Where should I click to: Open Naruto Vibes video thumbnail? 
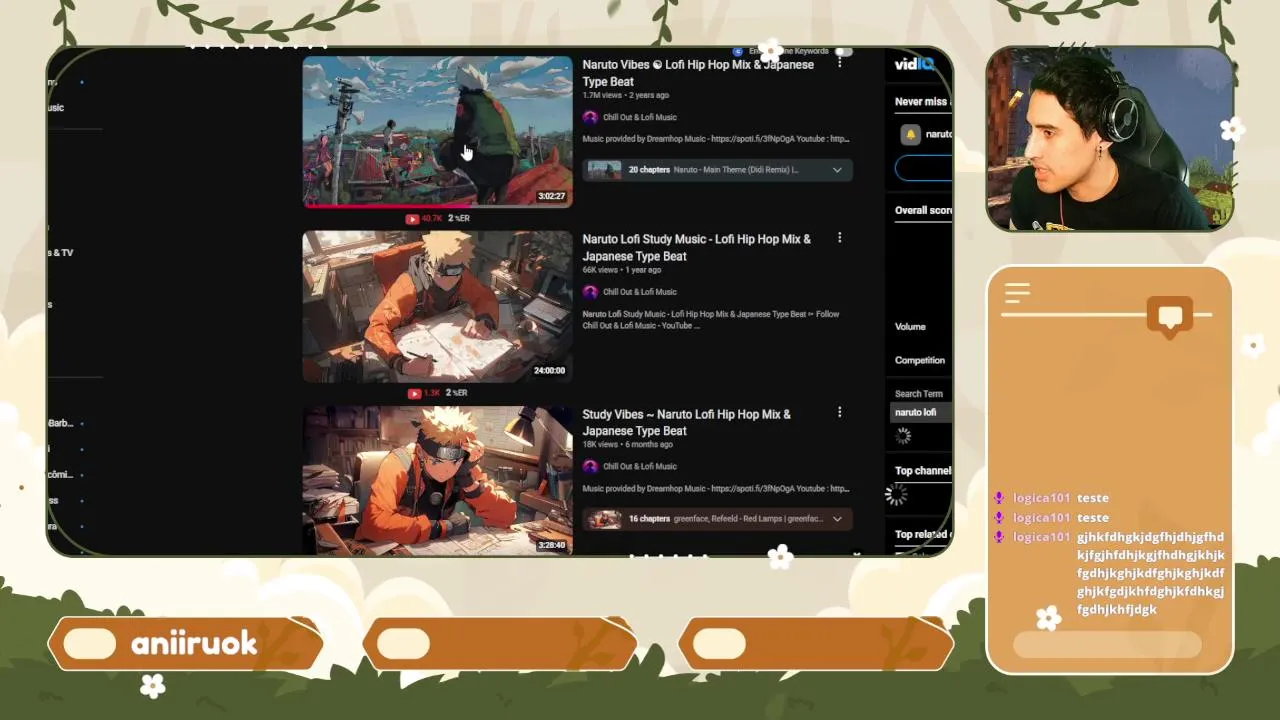pyautogui.click(x=437, y=131)
